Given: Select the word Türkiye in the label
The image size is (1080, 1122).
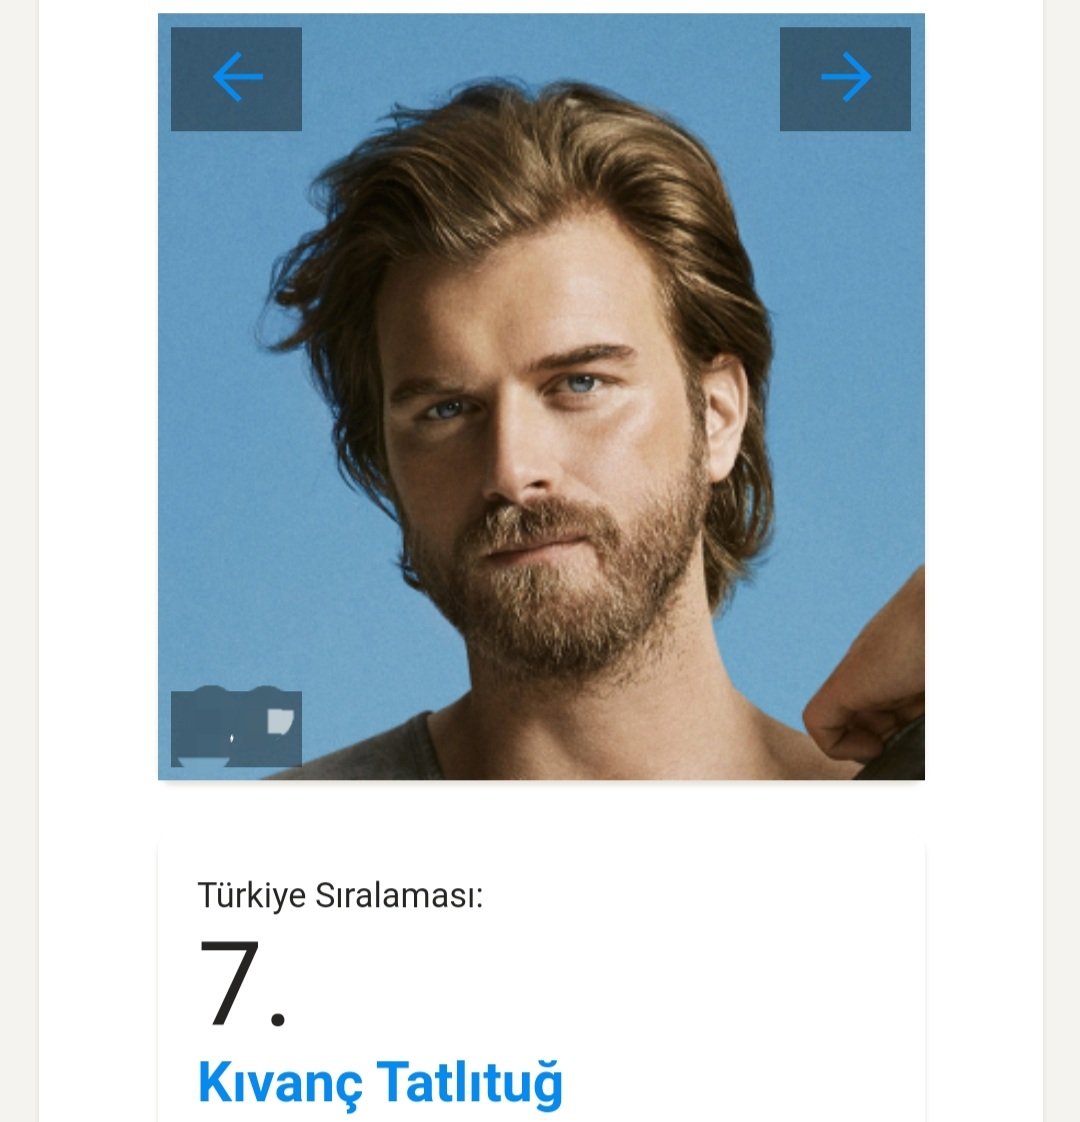Looking at the screenshot, I should (251, 896).
